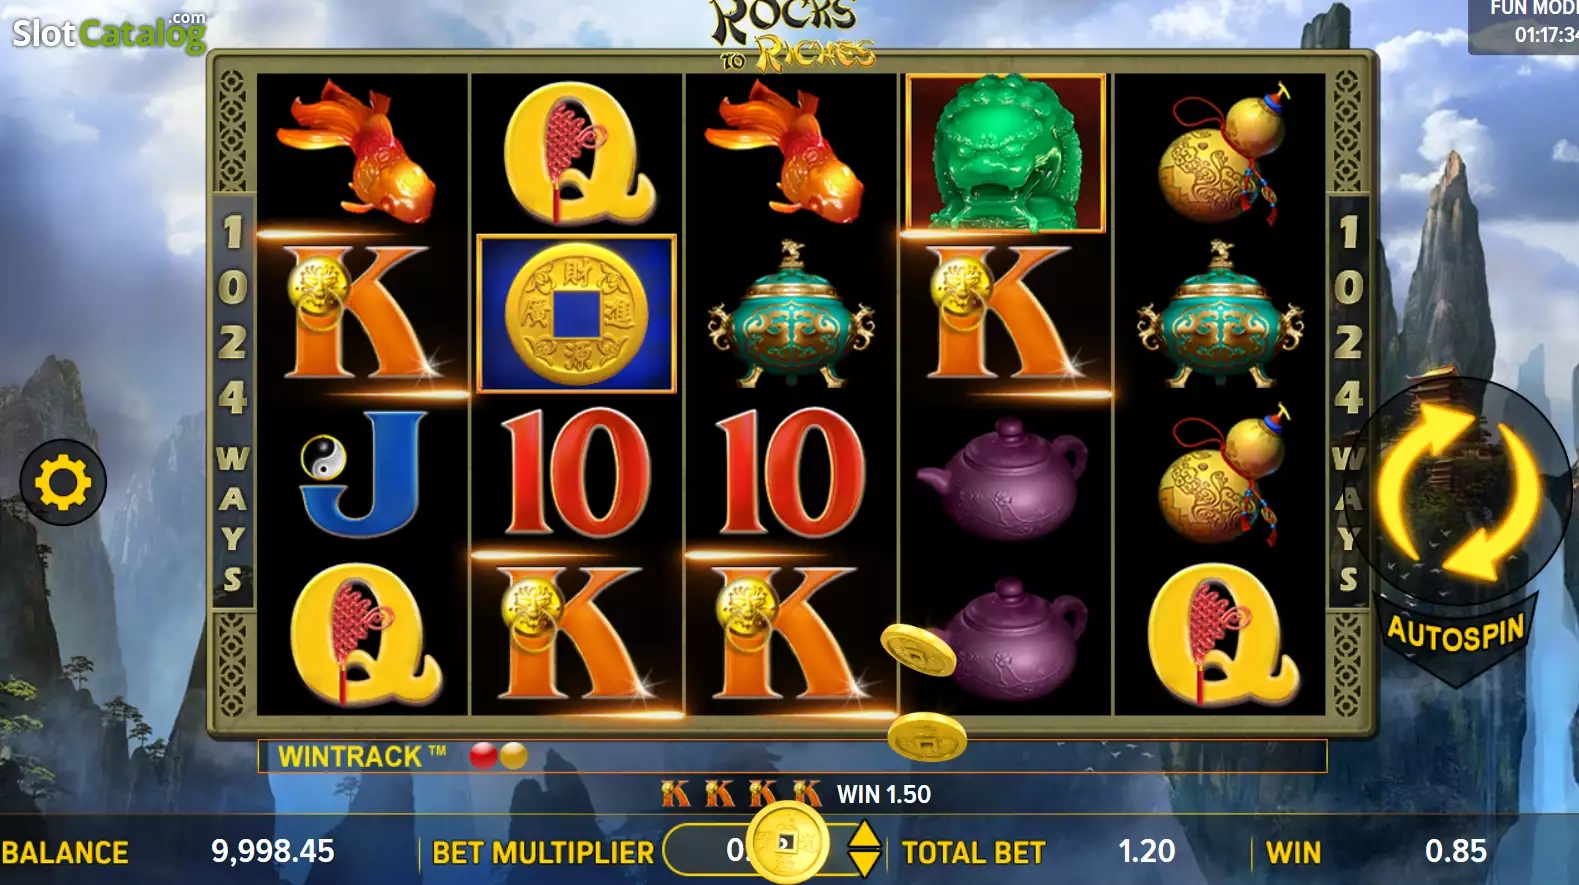Screen dimensions: 1579x885
Task: Increase bet multiplier with up arrow
Action: (x=864, y=835)
